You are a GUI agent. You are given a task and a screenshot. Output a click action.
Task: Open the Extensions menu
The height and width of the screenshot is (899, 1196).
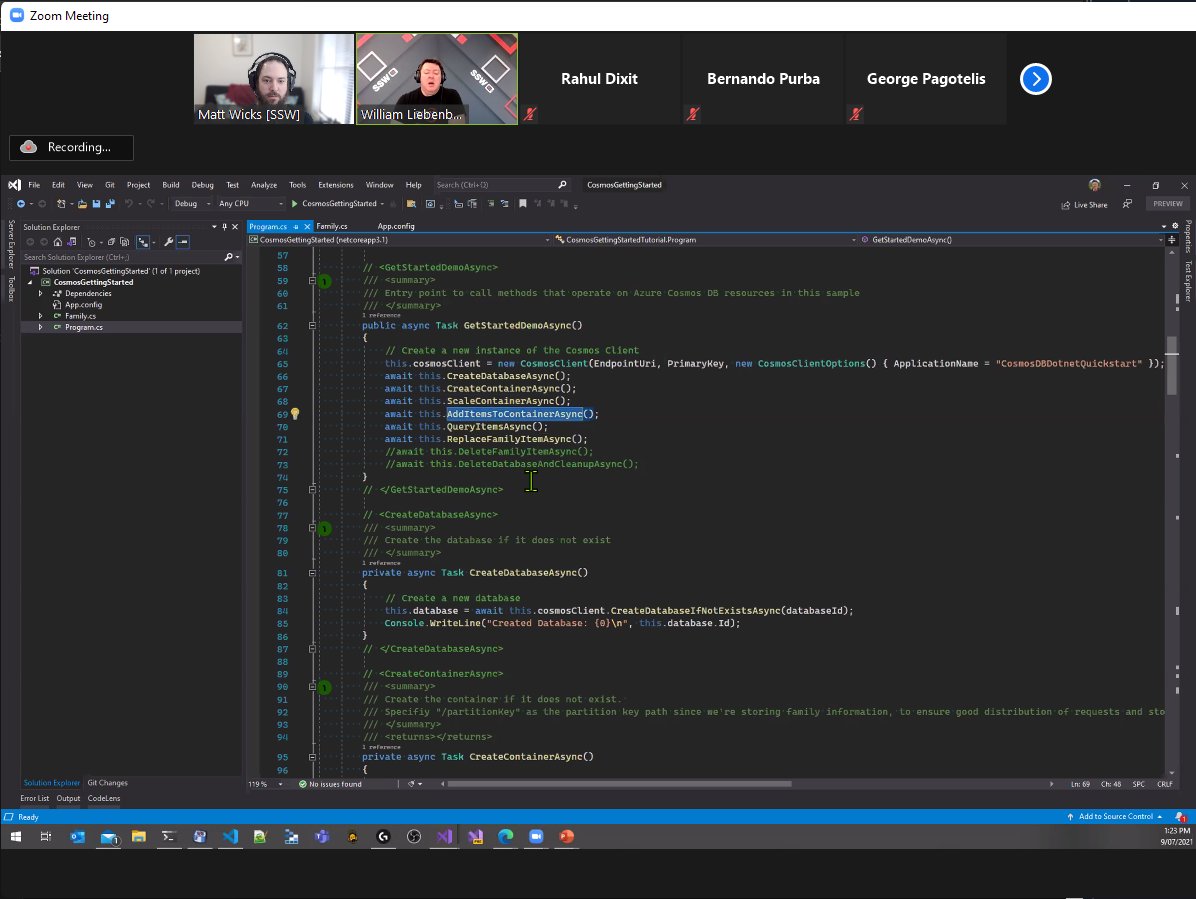pos(335,184)
